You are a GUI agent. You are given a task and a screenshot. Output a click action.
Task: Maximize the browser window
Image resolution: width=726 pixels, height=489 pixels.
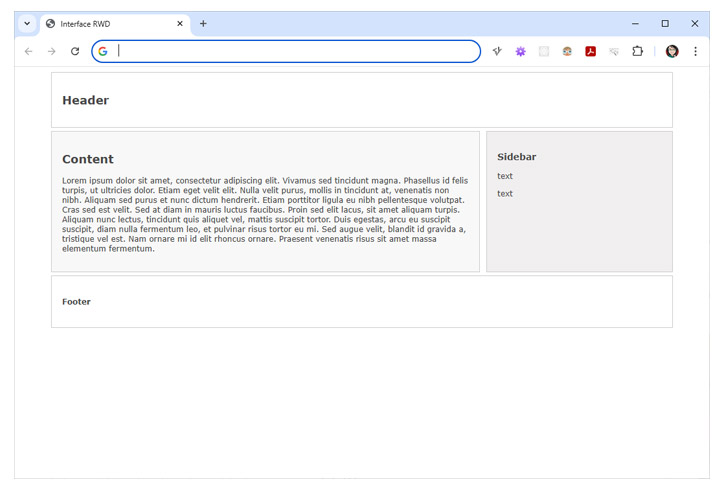pos(665,23)
